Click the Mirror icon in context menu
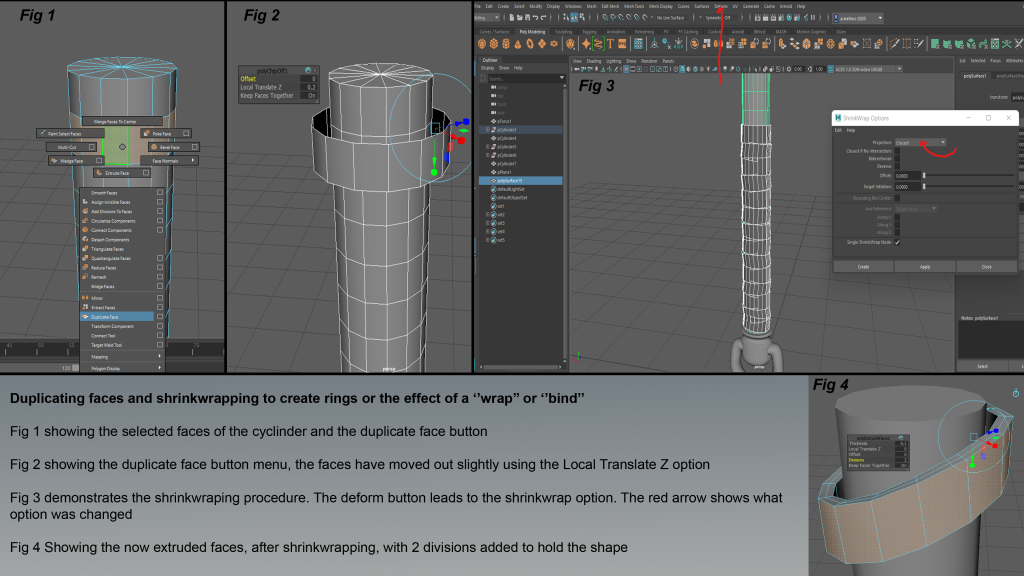1024x576 pixels. [x=85, y=298]
